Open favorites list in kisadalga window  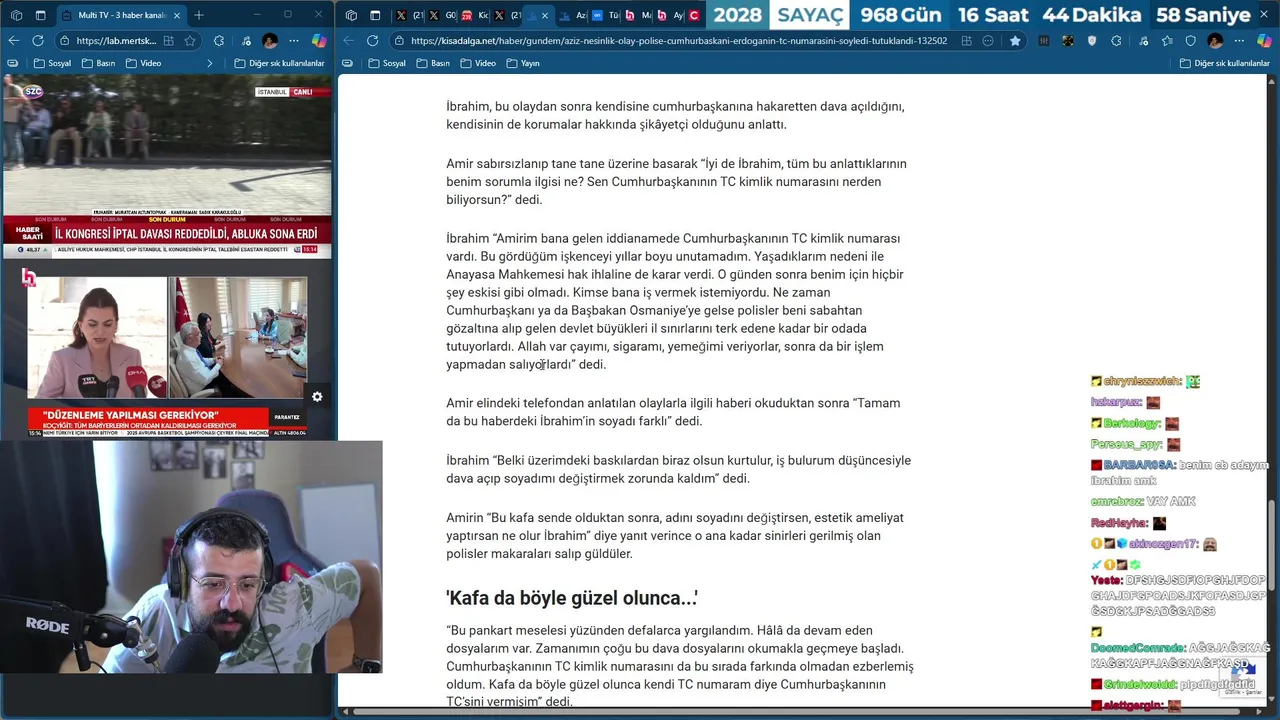1167,41
